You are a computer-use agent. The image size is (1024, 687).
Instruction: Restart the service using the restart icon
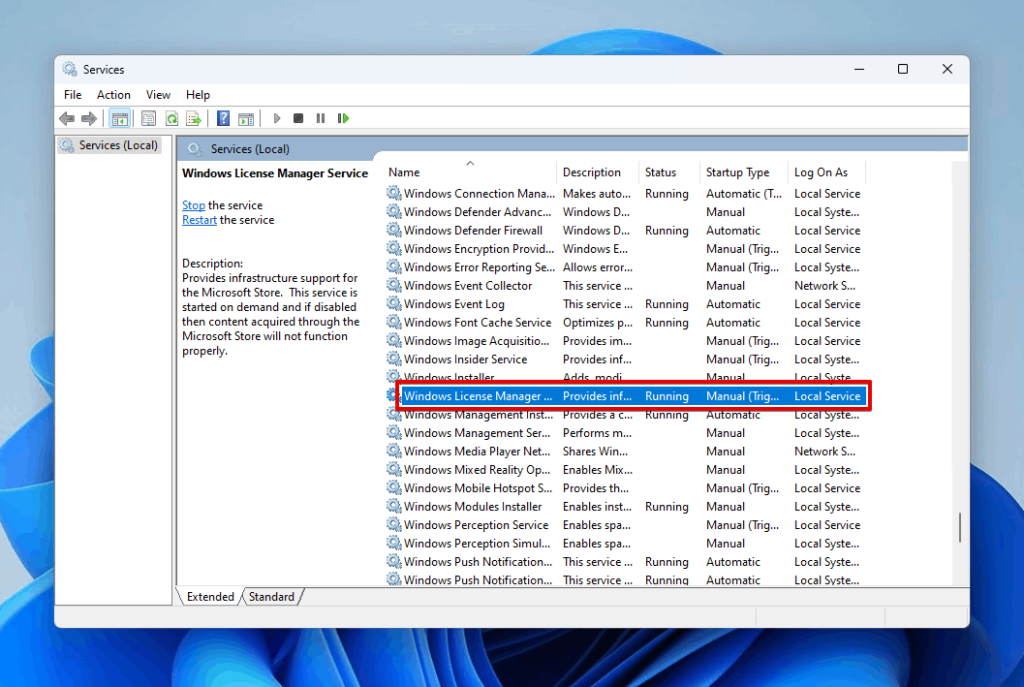pos(343,118)
